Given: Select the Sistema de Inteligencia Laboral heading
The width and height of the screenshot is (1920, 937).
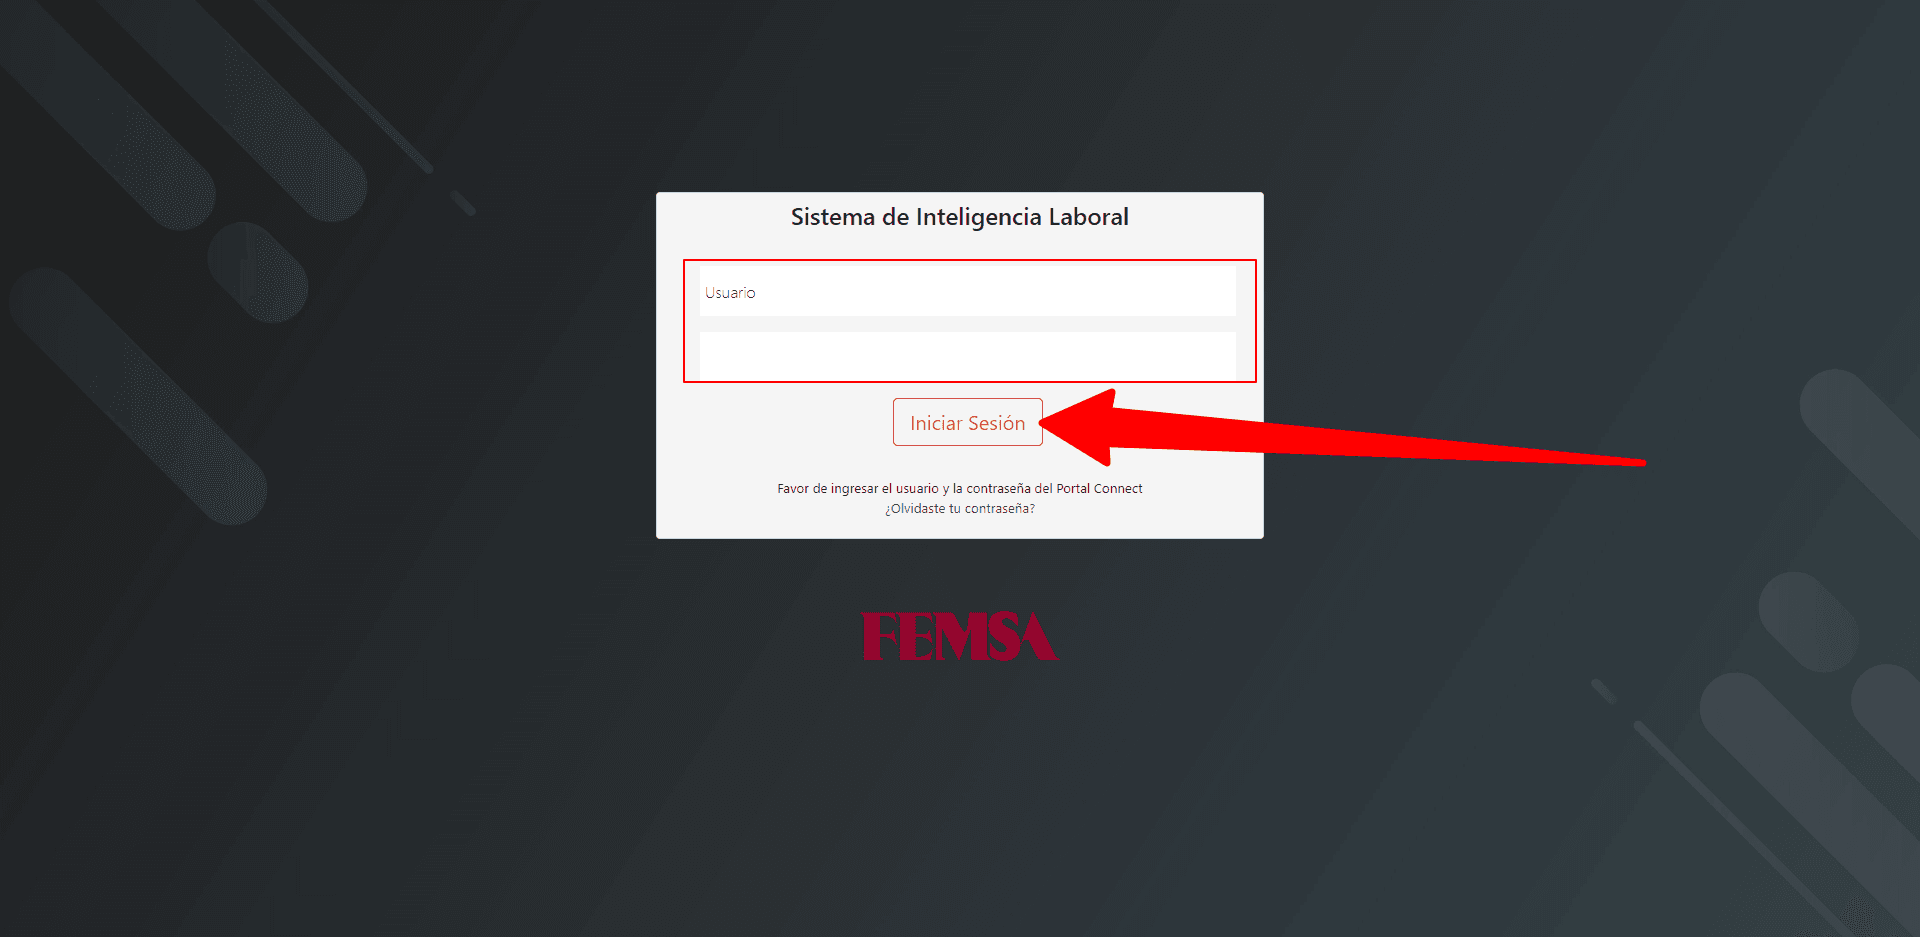Looking at the screenshot, I should [960, 217].
